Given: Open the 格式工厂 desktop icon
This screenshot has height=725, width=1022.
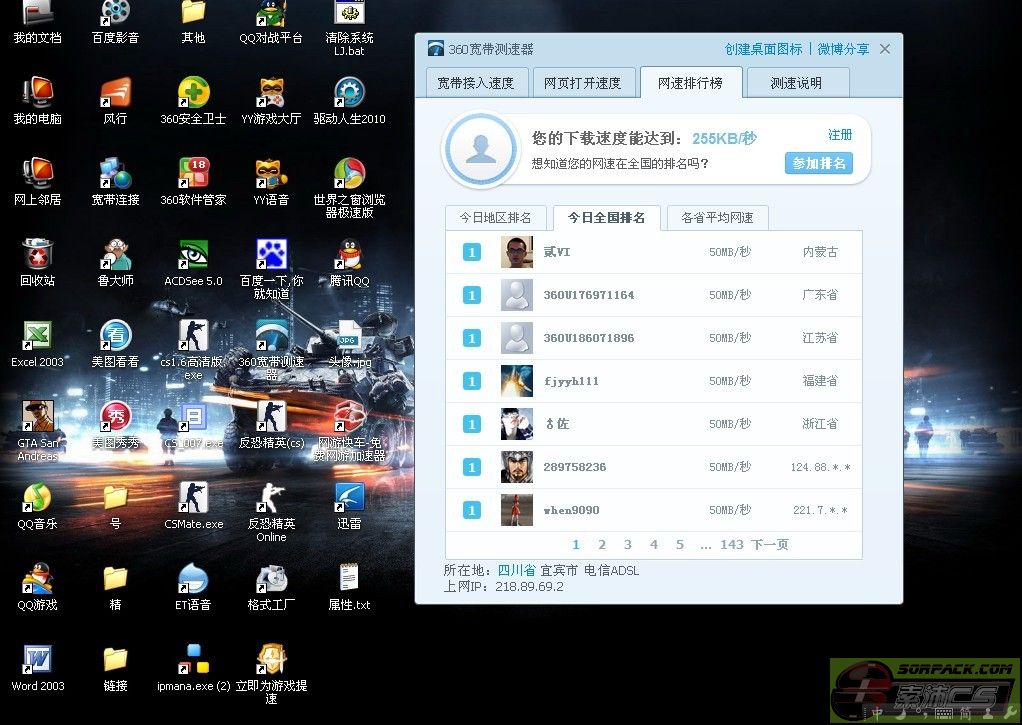Looking at the screenshot, I should pyautogui.click(x=271, y=580).
